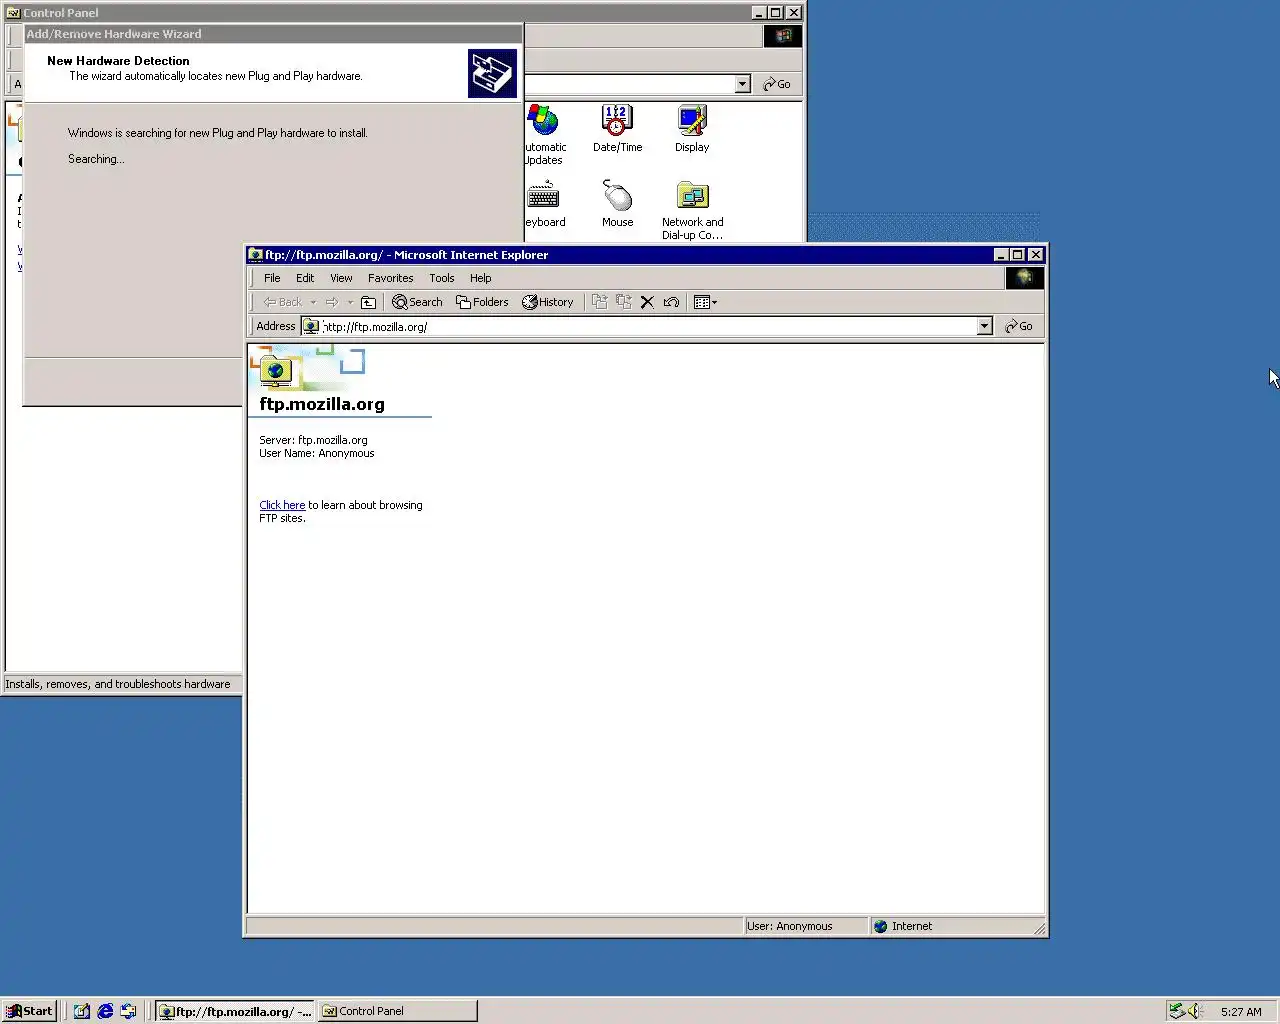Viewport: 1280px width, 1024px height.
Task: Follow the 'Click here' FTP help link
Action: [282, 505]
